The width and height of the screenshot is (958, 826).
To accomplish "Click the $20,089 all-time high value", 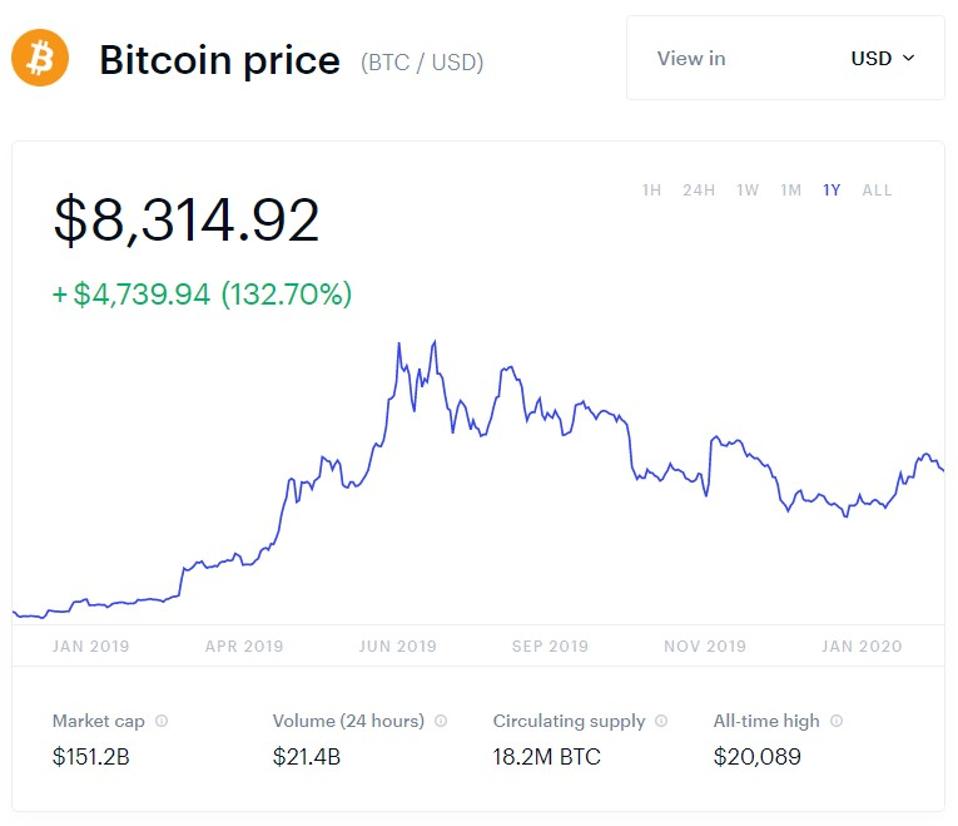I will (757, 757).
